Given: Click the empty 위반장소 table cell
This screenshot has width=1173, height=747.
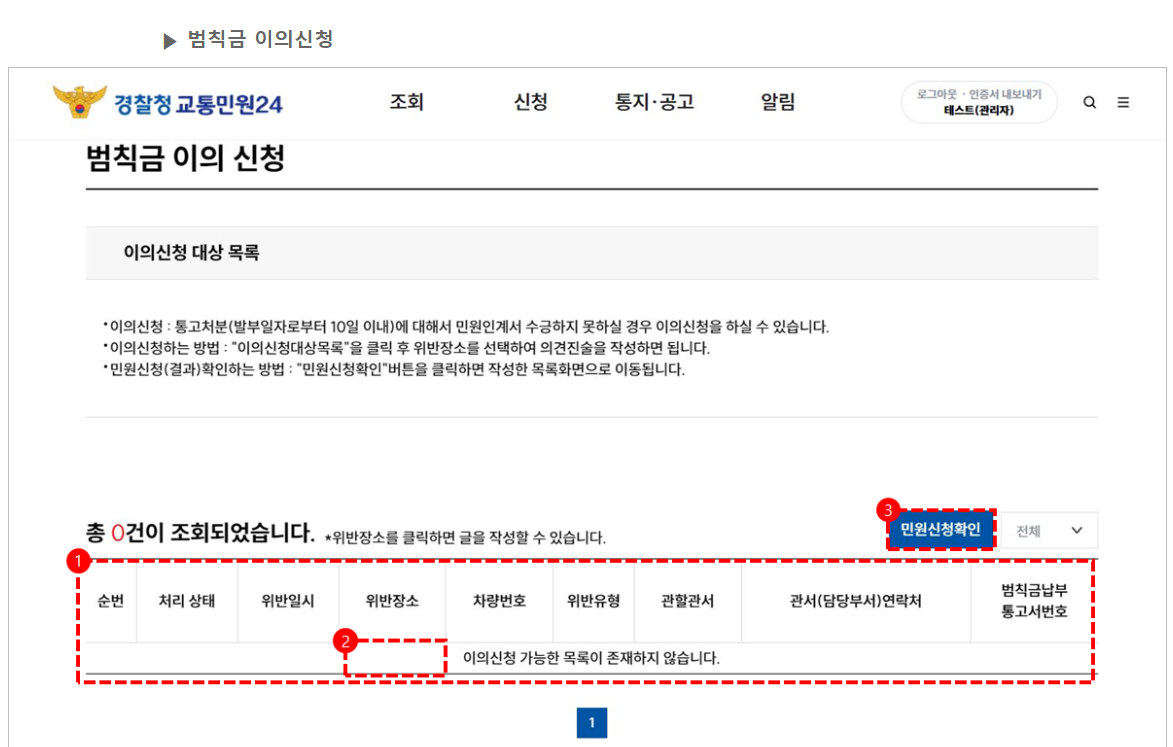Looking at the screenshot, I should (x=396, y=656).
